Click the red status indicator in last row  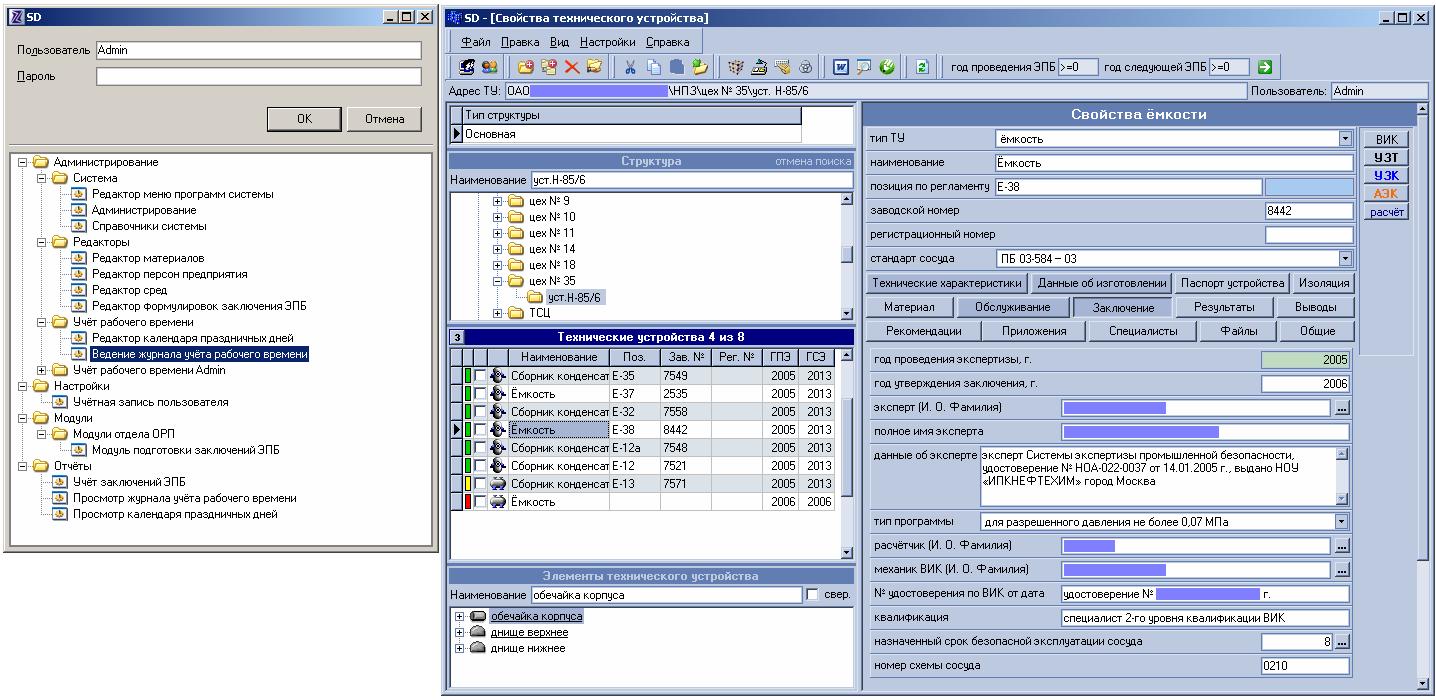coord(467,501)
